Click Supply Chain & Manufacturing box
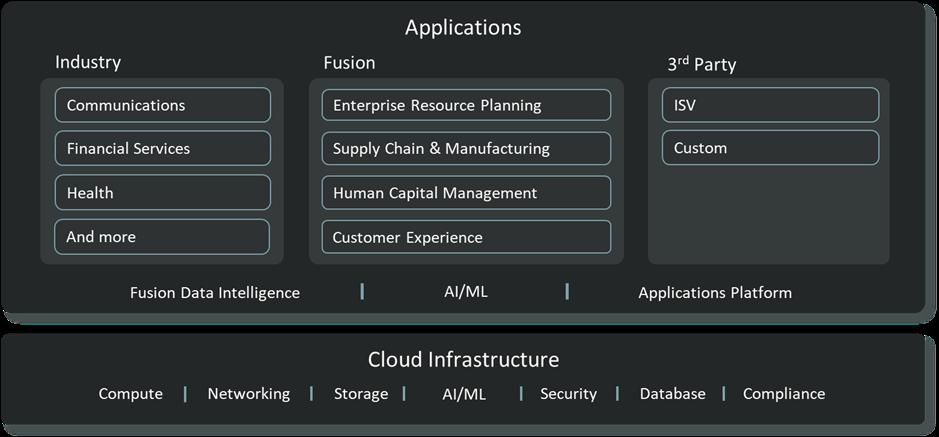The width and height of the screenshot is (939, 437). tap(466, 149)
